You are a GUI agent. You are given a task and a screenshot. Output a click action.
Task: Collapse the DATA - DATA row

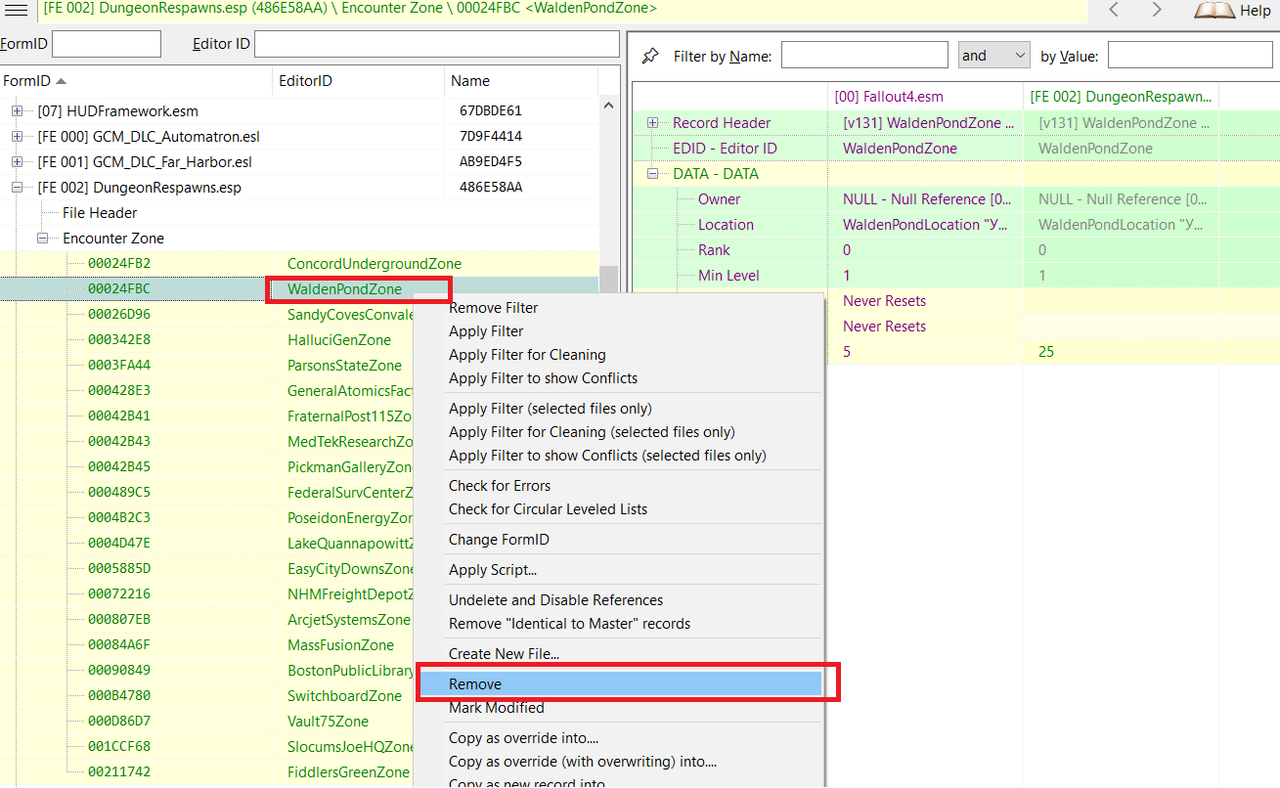coord(653,174)
